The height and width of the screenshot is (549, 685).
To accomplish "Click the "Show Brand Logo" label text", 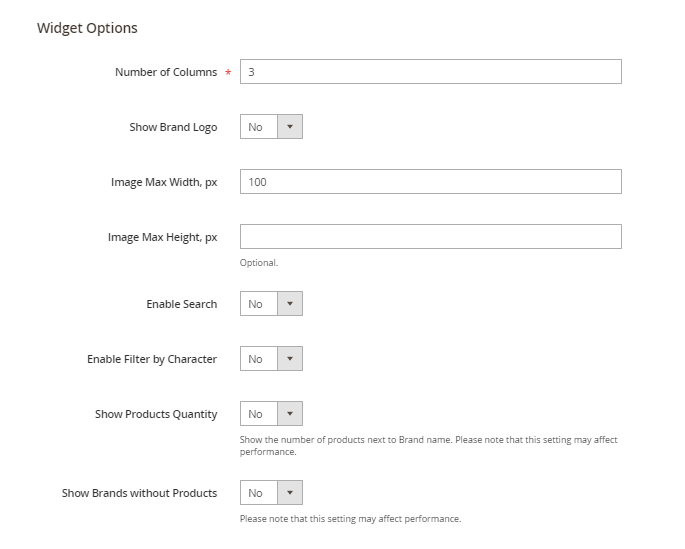I will 173,127.
